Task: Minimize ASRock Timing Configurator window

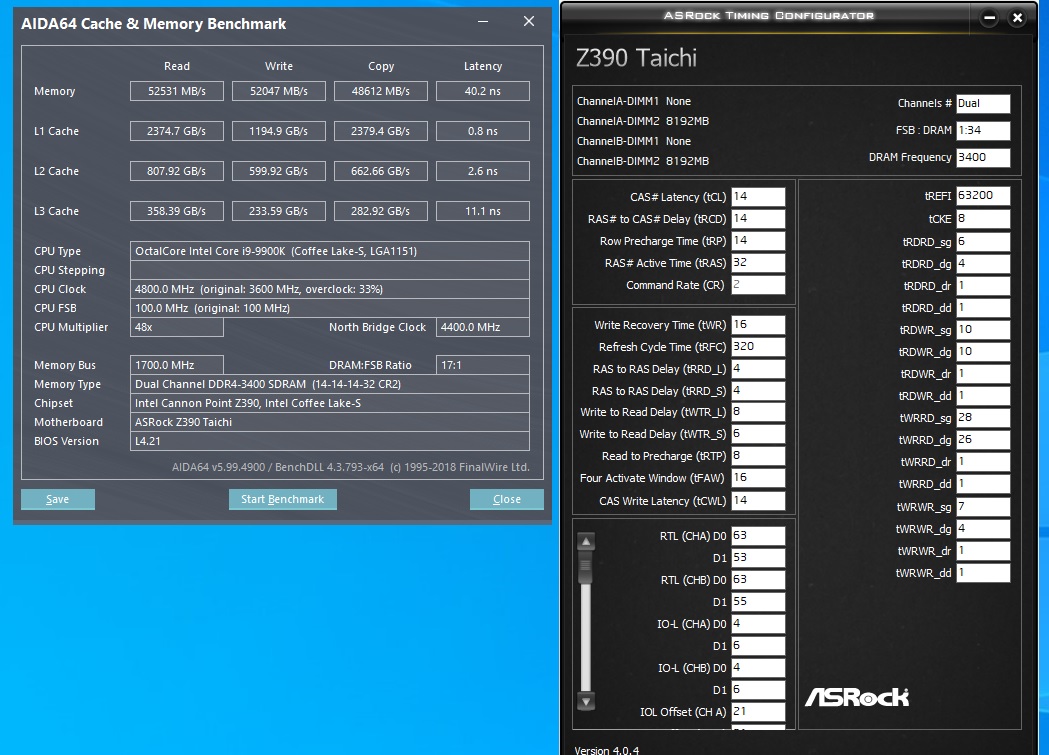Action: pos(989,18)
